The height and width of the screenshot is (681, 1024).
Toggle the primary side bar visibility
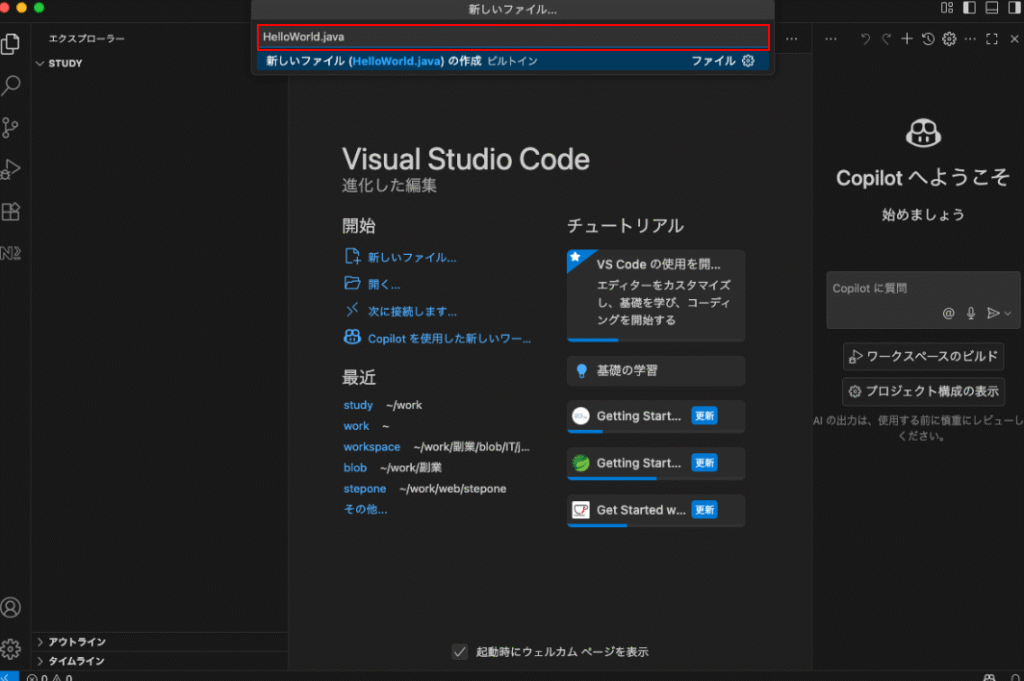coord(970,8)
